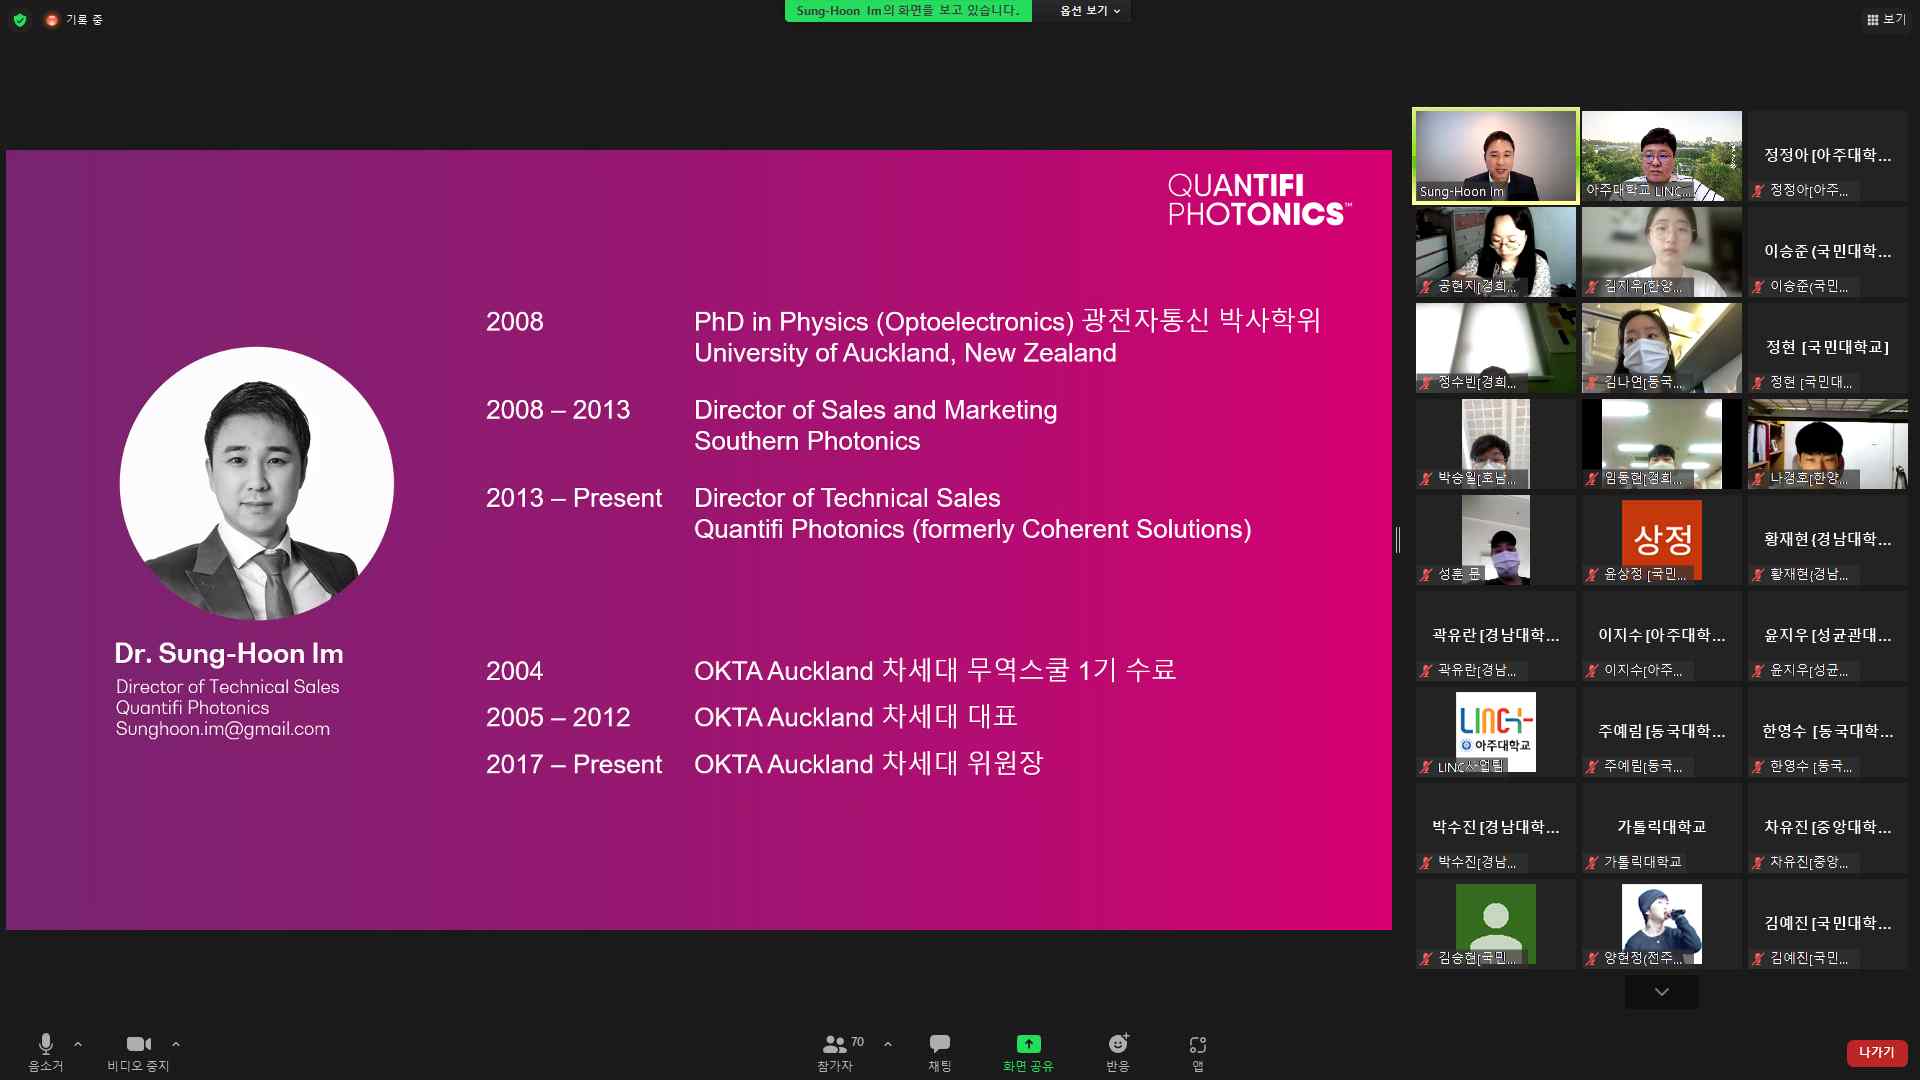Image resolution: width=1920 pixels, height=1080 pixels.
Task: Select 정정아 participant tile
Action: point(1827,156)
